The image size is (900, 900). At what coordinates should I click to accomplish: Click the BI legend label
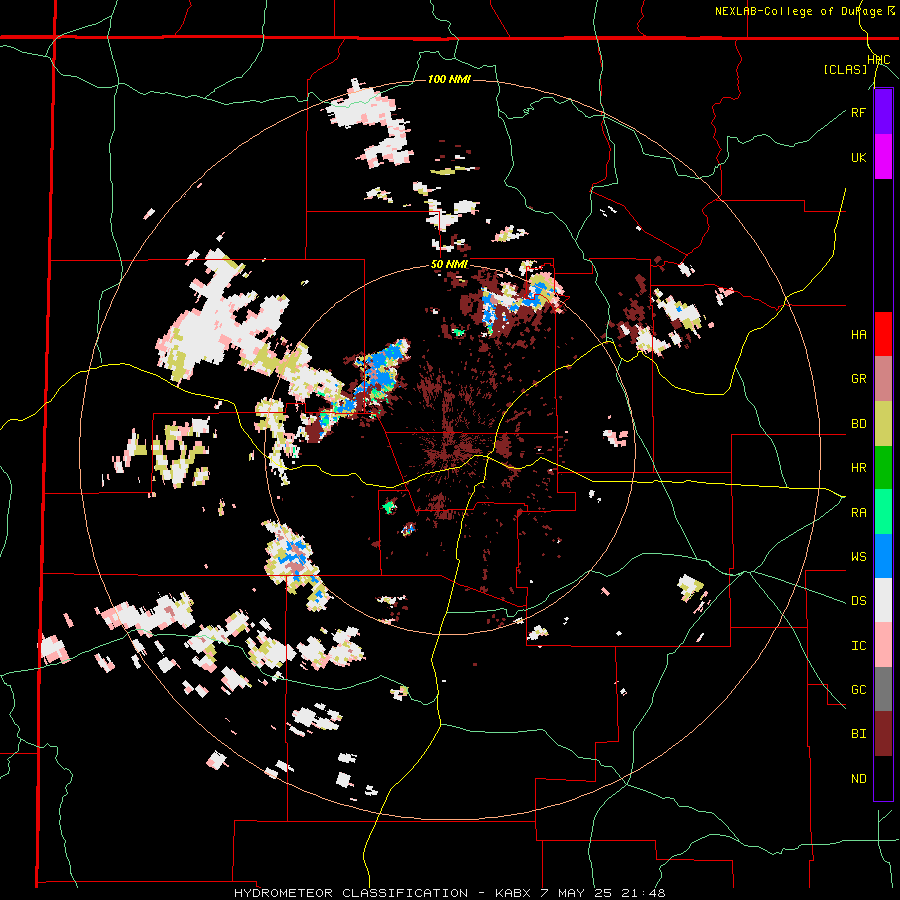click(x=858, y=734)
